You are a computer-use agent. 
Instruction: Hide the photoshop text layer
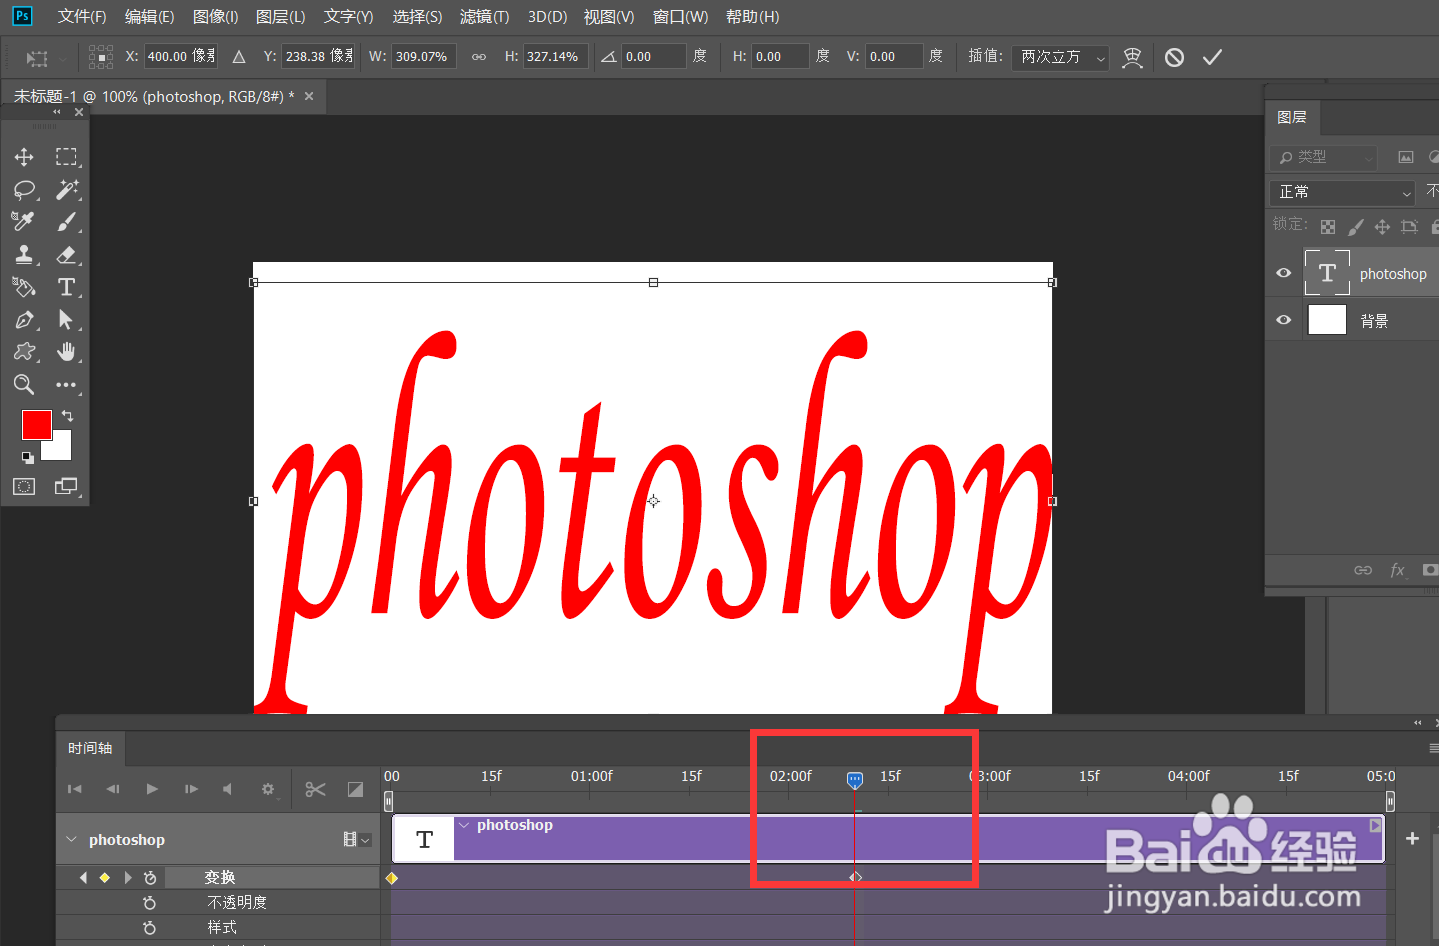[1284, 273]
